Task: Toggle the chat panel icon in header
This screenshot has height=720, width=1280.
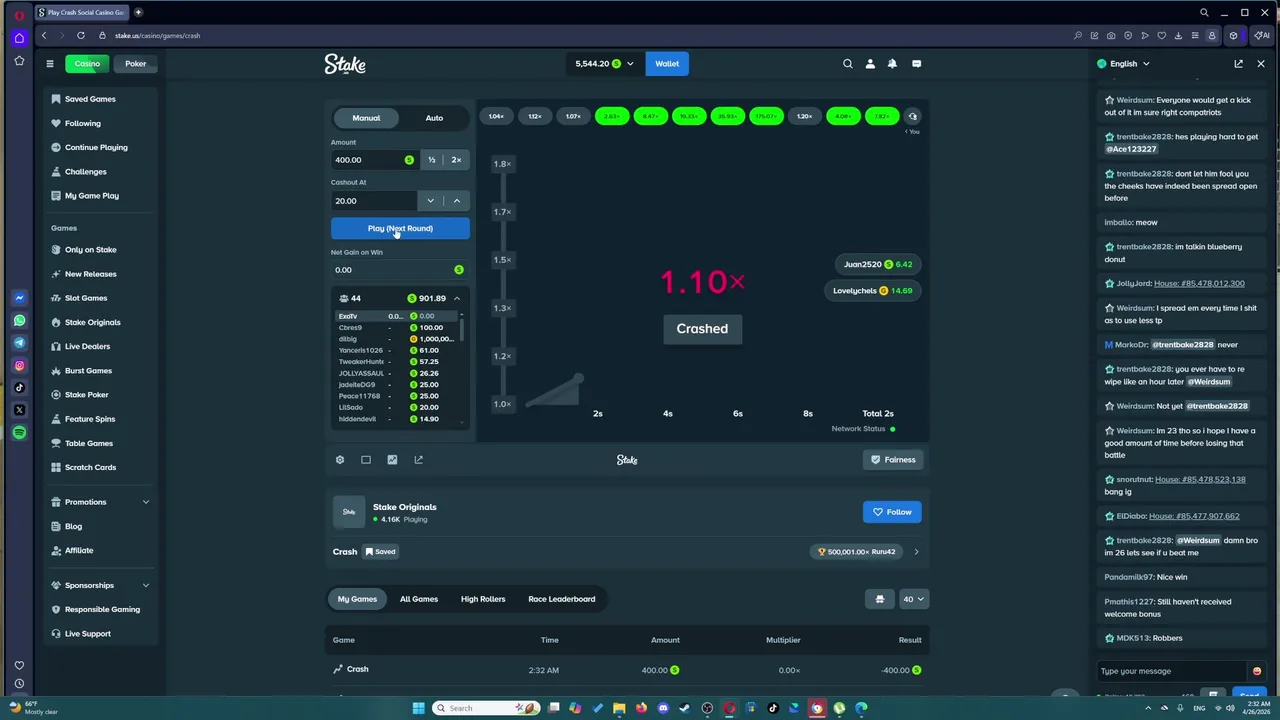Action: (x=916, y=64)
